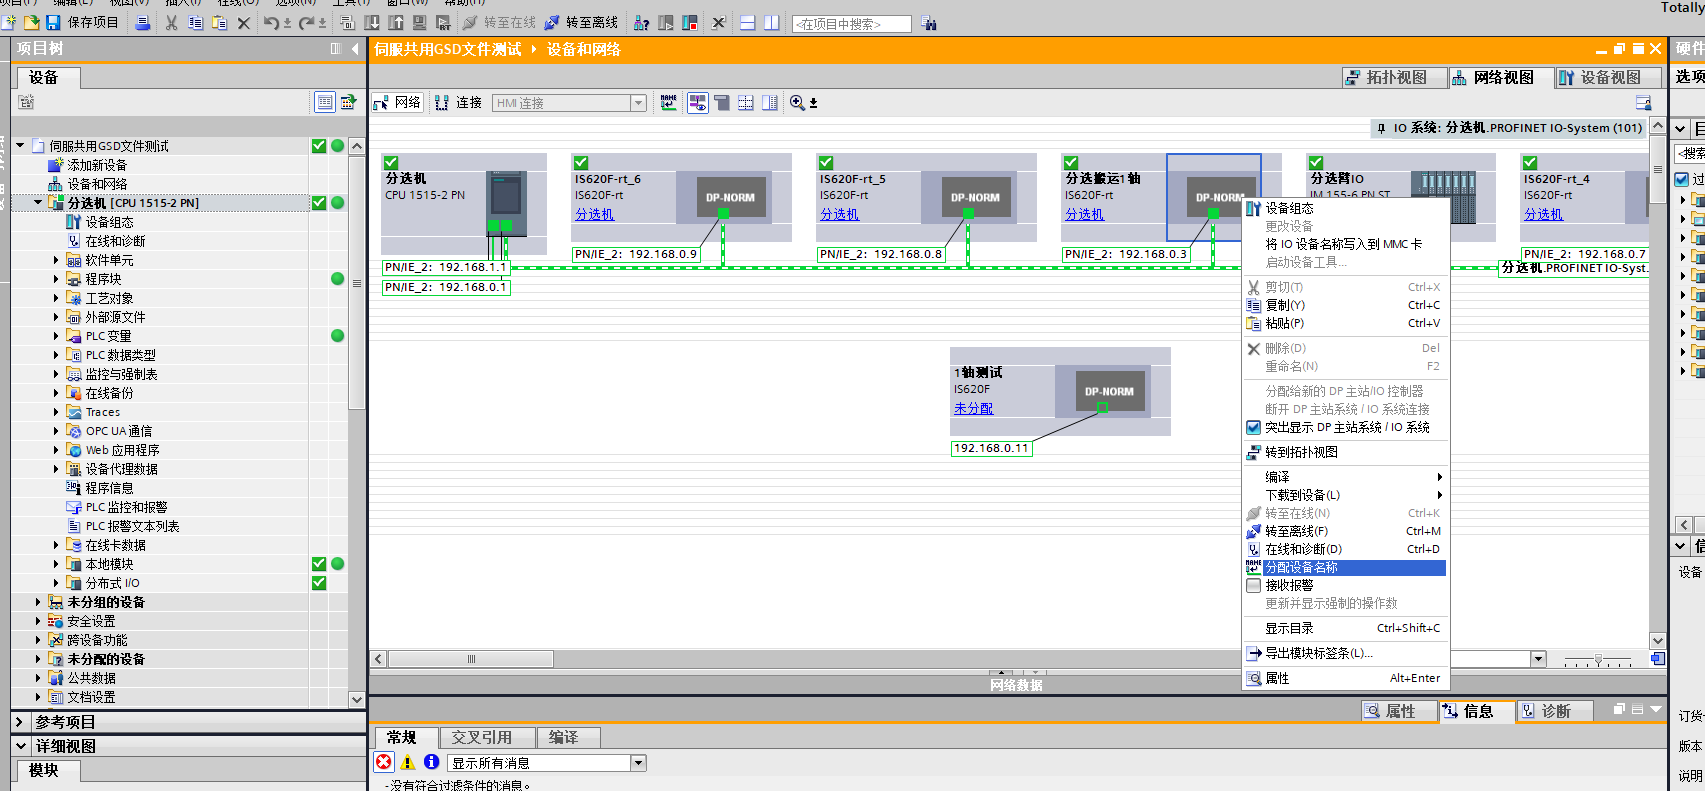Open the message filter dropdown
1705x791 pixels.
pos(638,763)
